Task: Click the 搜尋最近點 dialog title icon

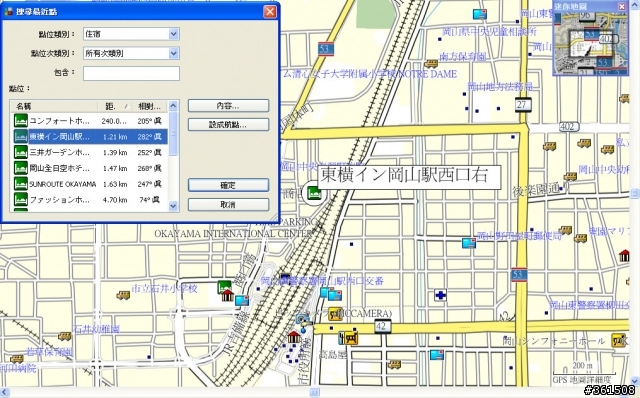Action: (8, 11)
